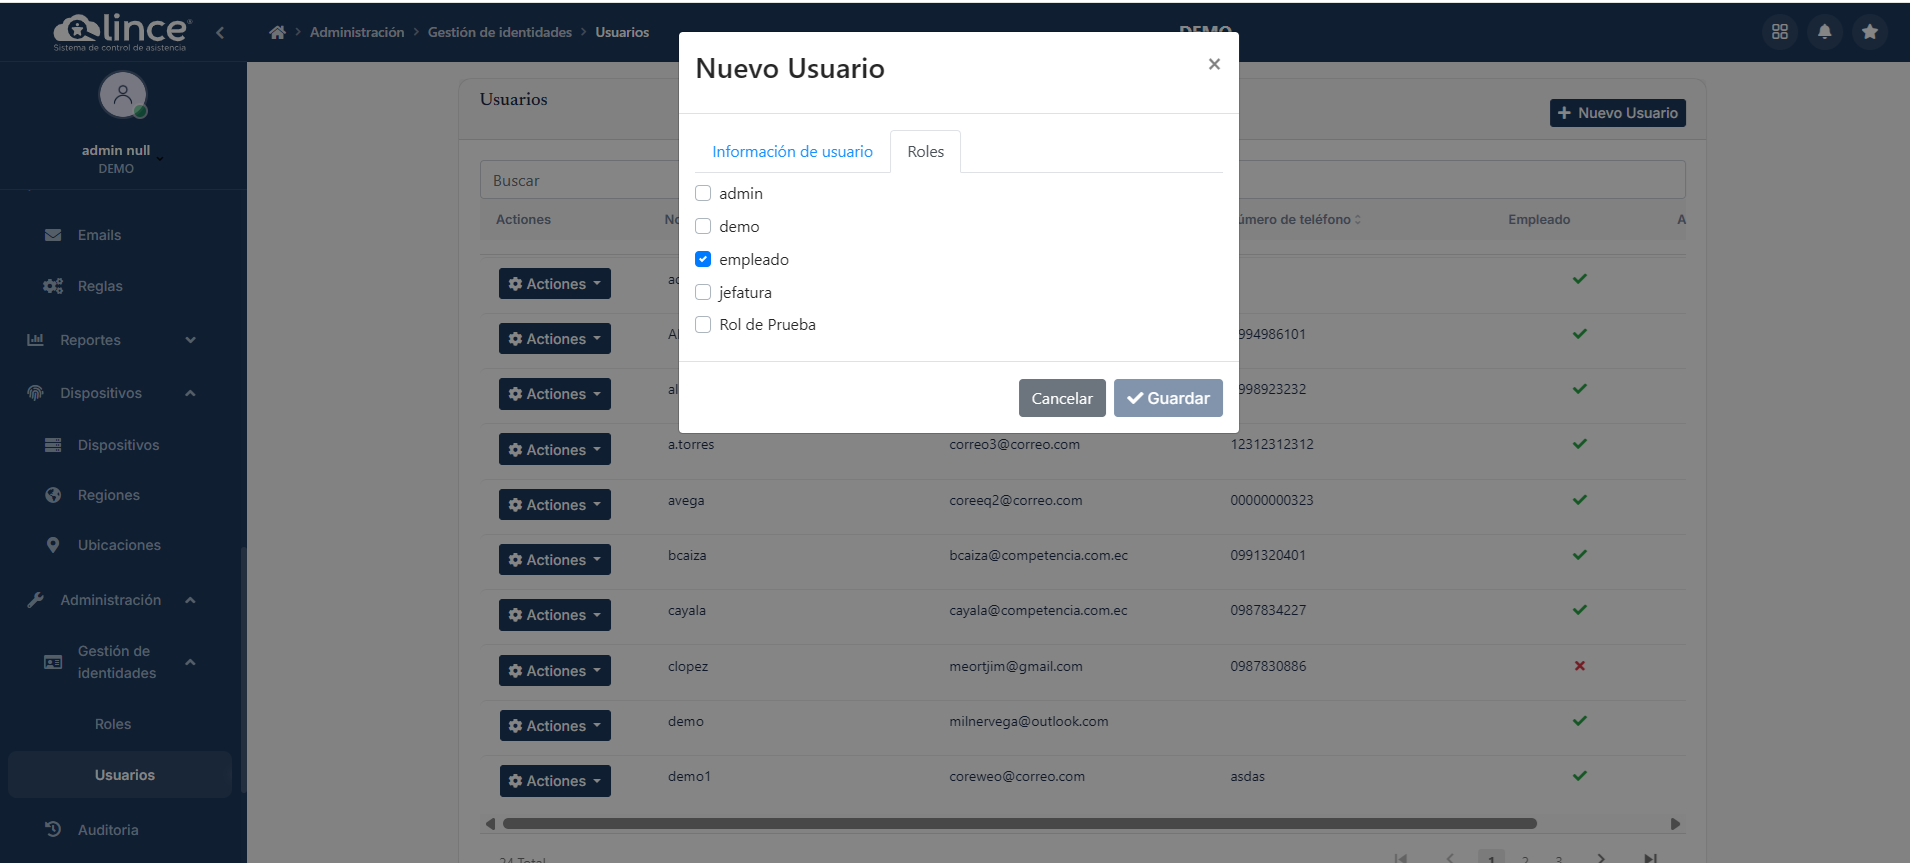Viewport: 1910px width, 863px height.
Task: Click the Ubicaciones pin icon
Action: [x=53, y=545]
